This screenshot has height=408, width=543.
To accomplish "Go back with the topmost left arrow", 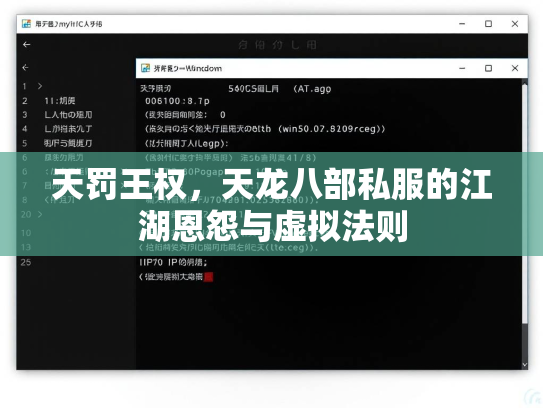I will pos(26,44).
